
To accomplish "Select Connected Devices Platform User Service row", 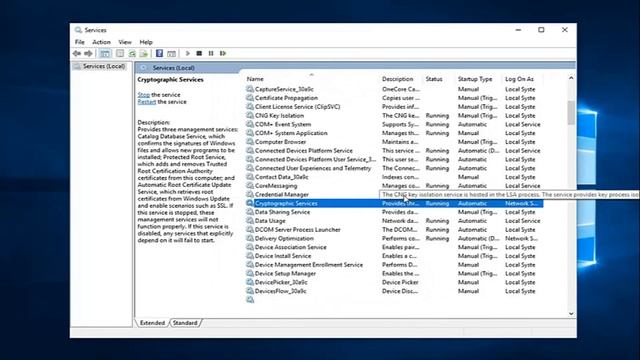I will pyautogui.click(x=394, y=159).
